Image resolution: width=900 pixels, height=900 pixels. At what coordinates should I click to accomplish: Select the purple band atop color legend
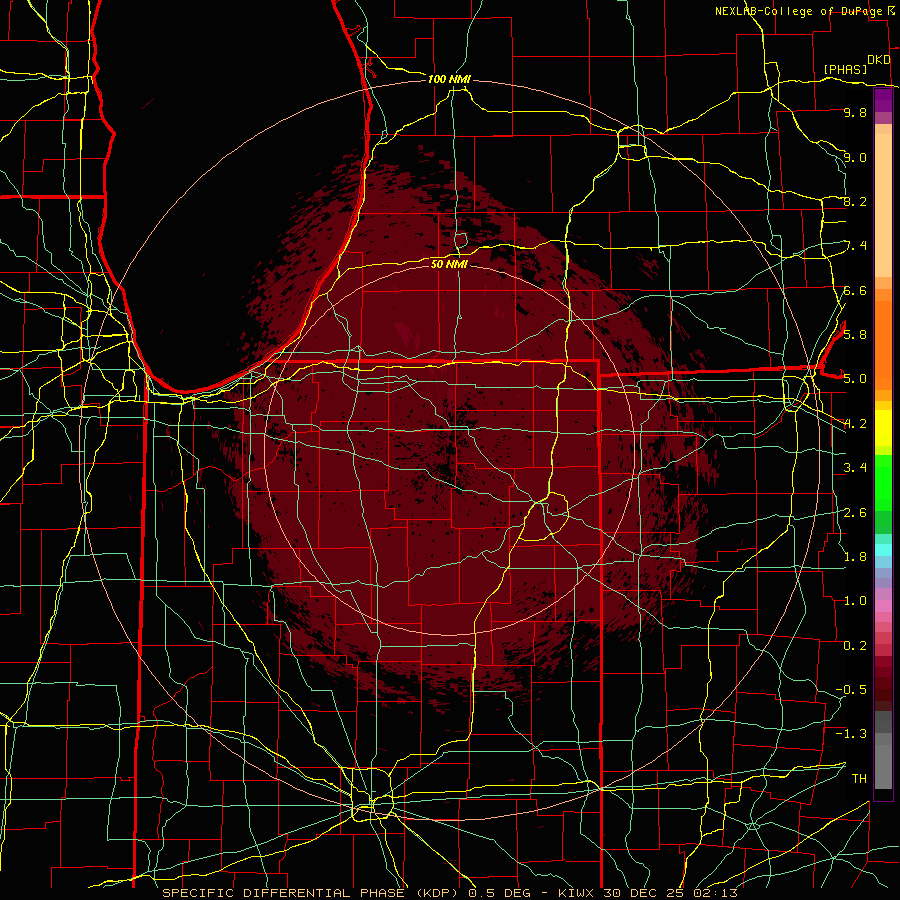[x=883, y=100]
